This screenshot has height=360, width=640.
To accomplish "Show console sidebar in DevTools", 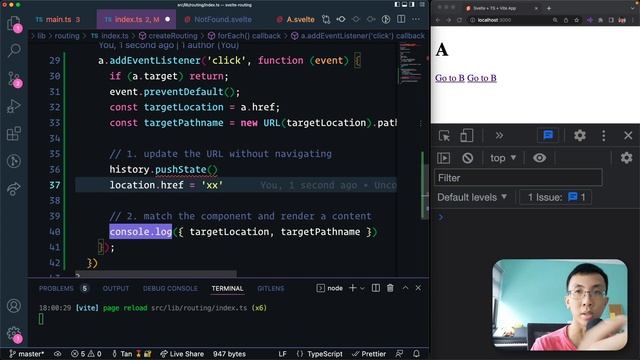I will click(444, 158).
